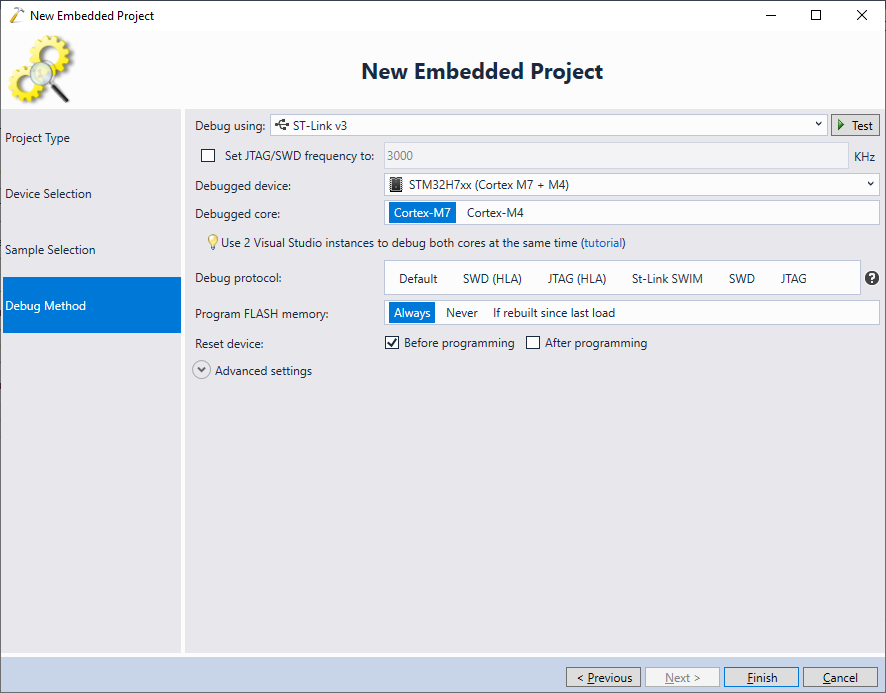The height and width of the screenshot is (693, 886).
Task: Choose SWD (HLA) debug protocol
Action: pos(492,278)
